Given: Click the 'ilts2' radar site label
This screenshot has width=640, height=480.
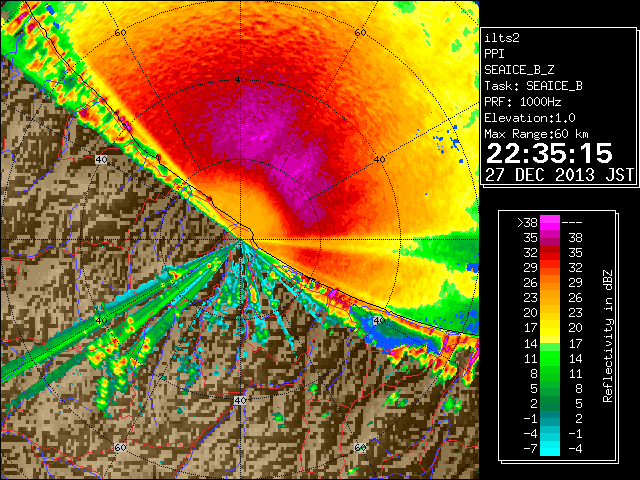Looking at the screenshot, I should tap(502, 38).
